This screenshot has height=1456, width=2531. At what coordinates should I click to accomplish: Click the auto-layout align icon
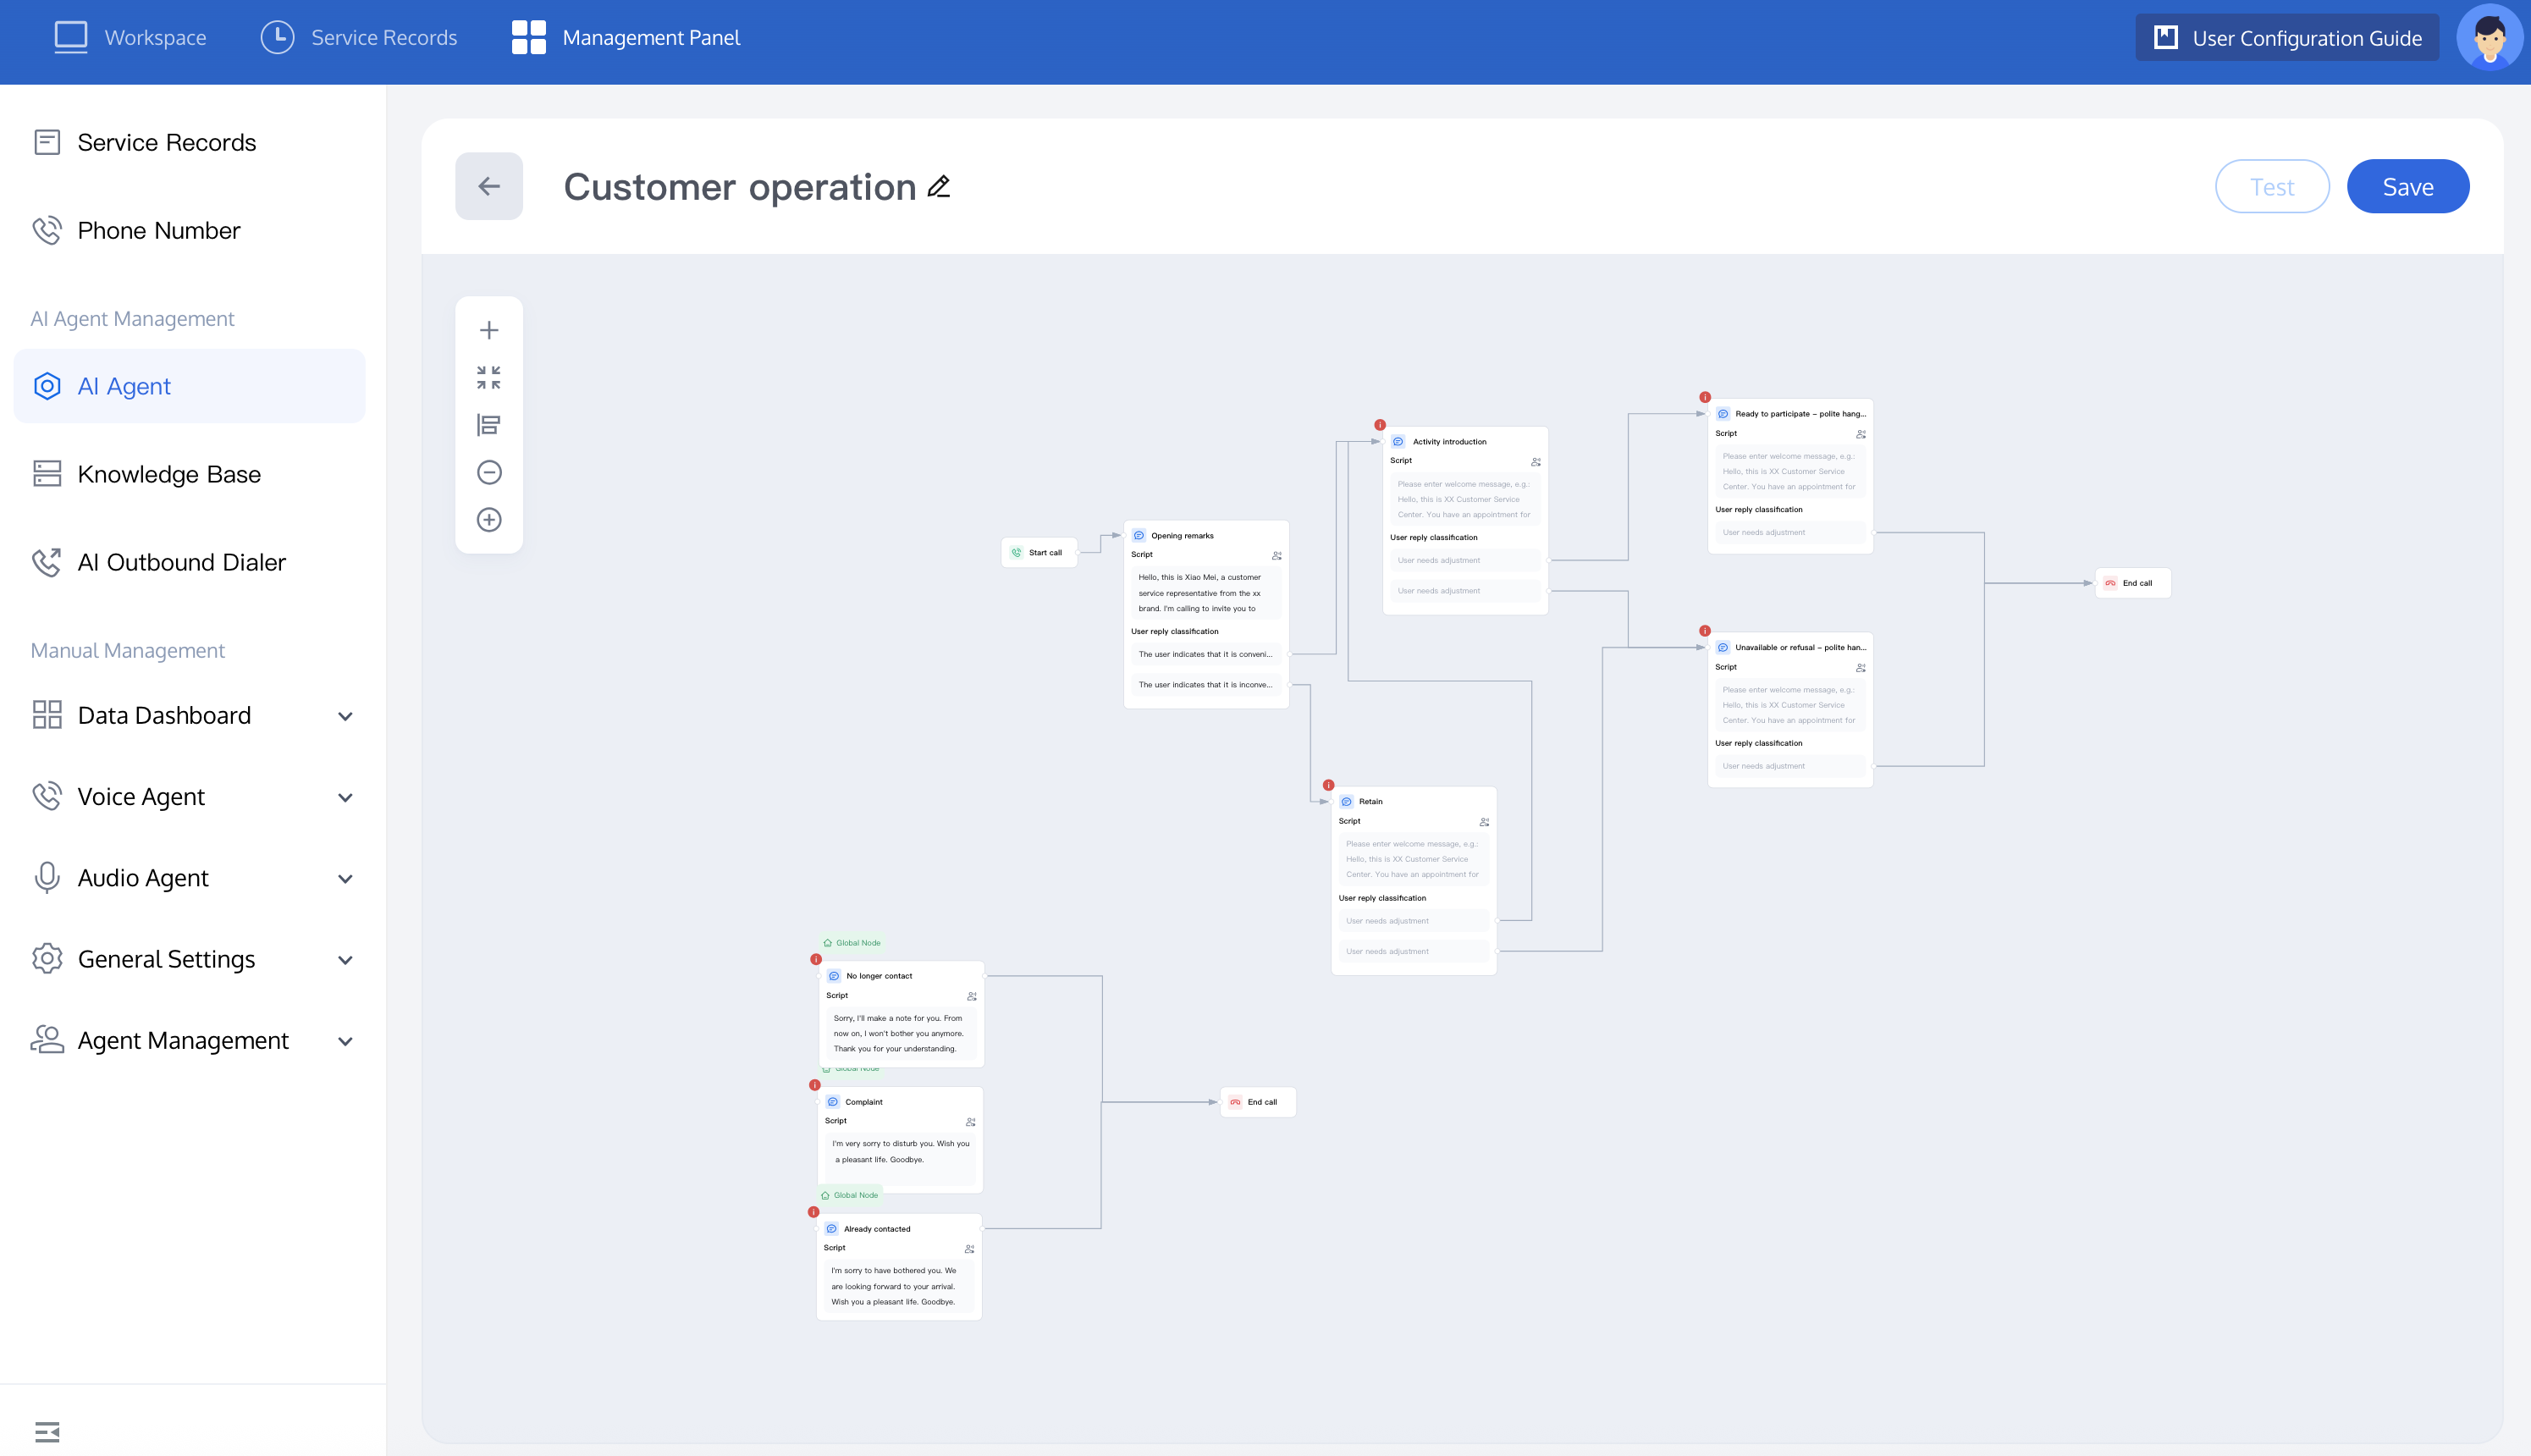[x=489, y=425]
